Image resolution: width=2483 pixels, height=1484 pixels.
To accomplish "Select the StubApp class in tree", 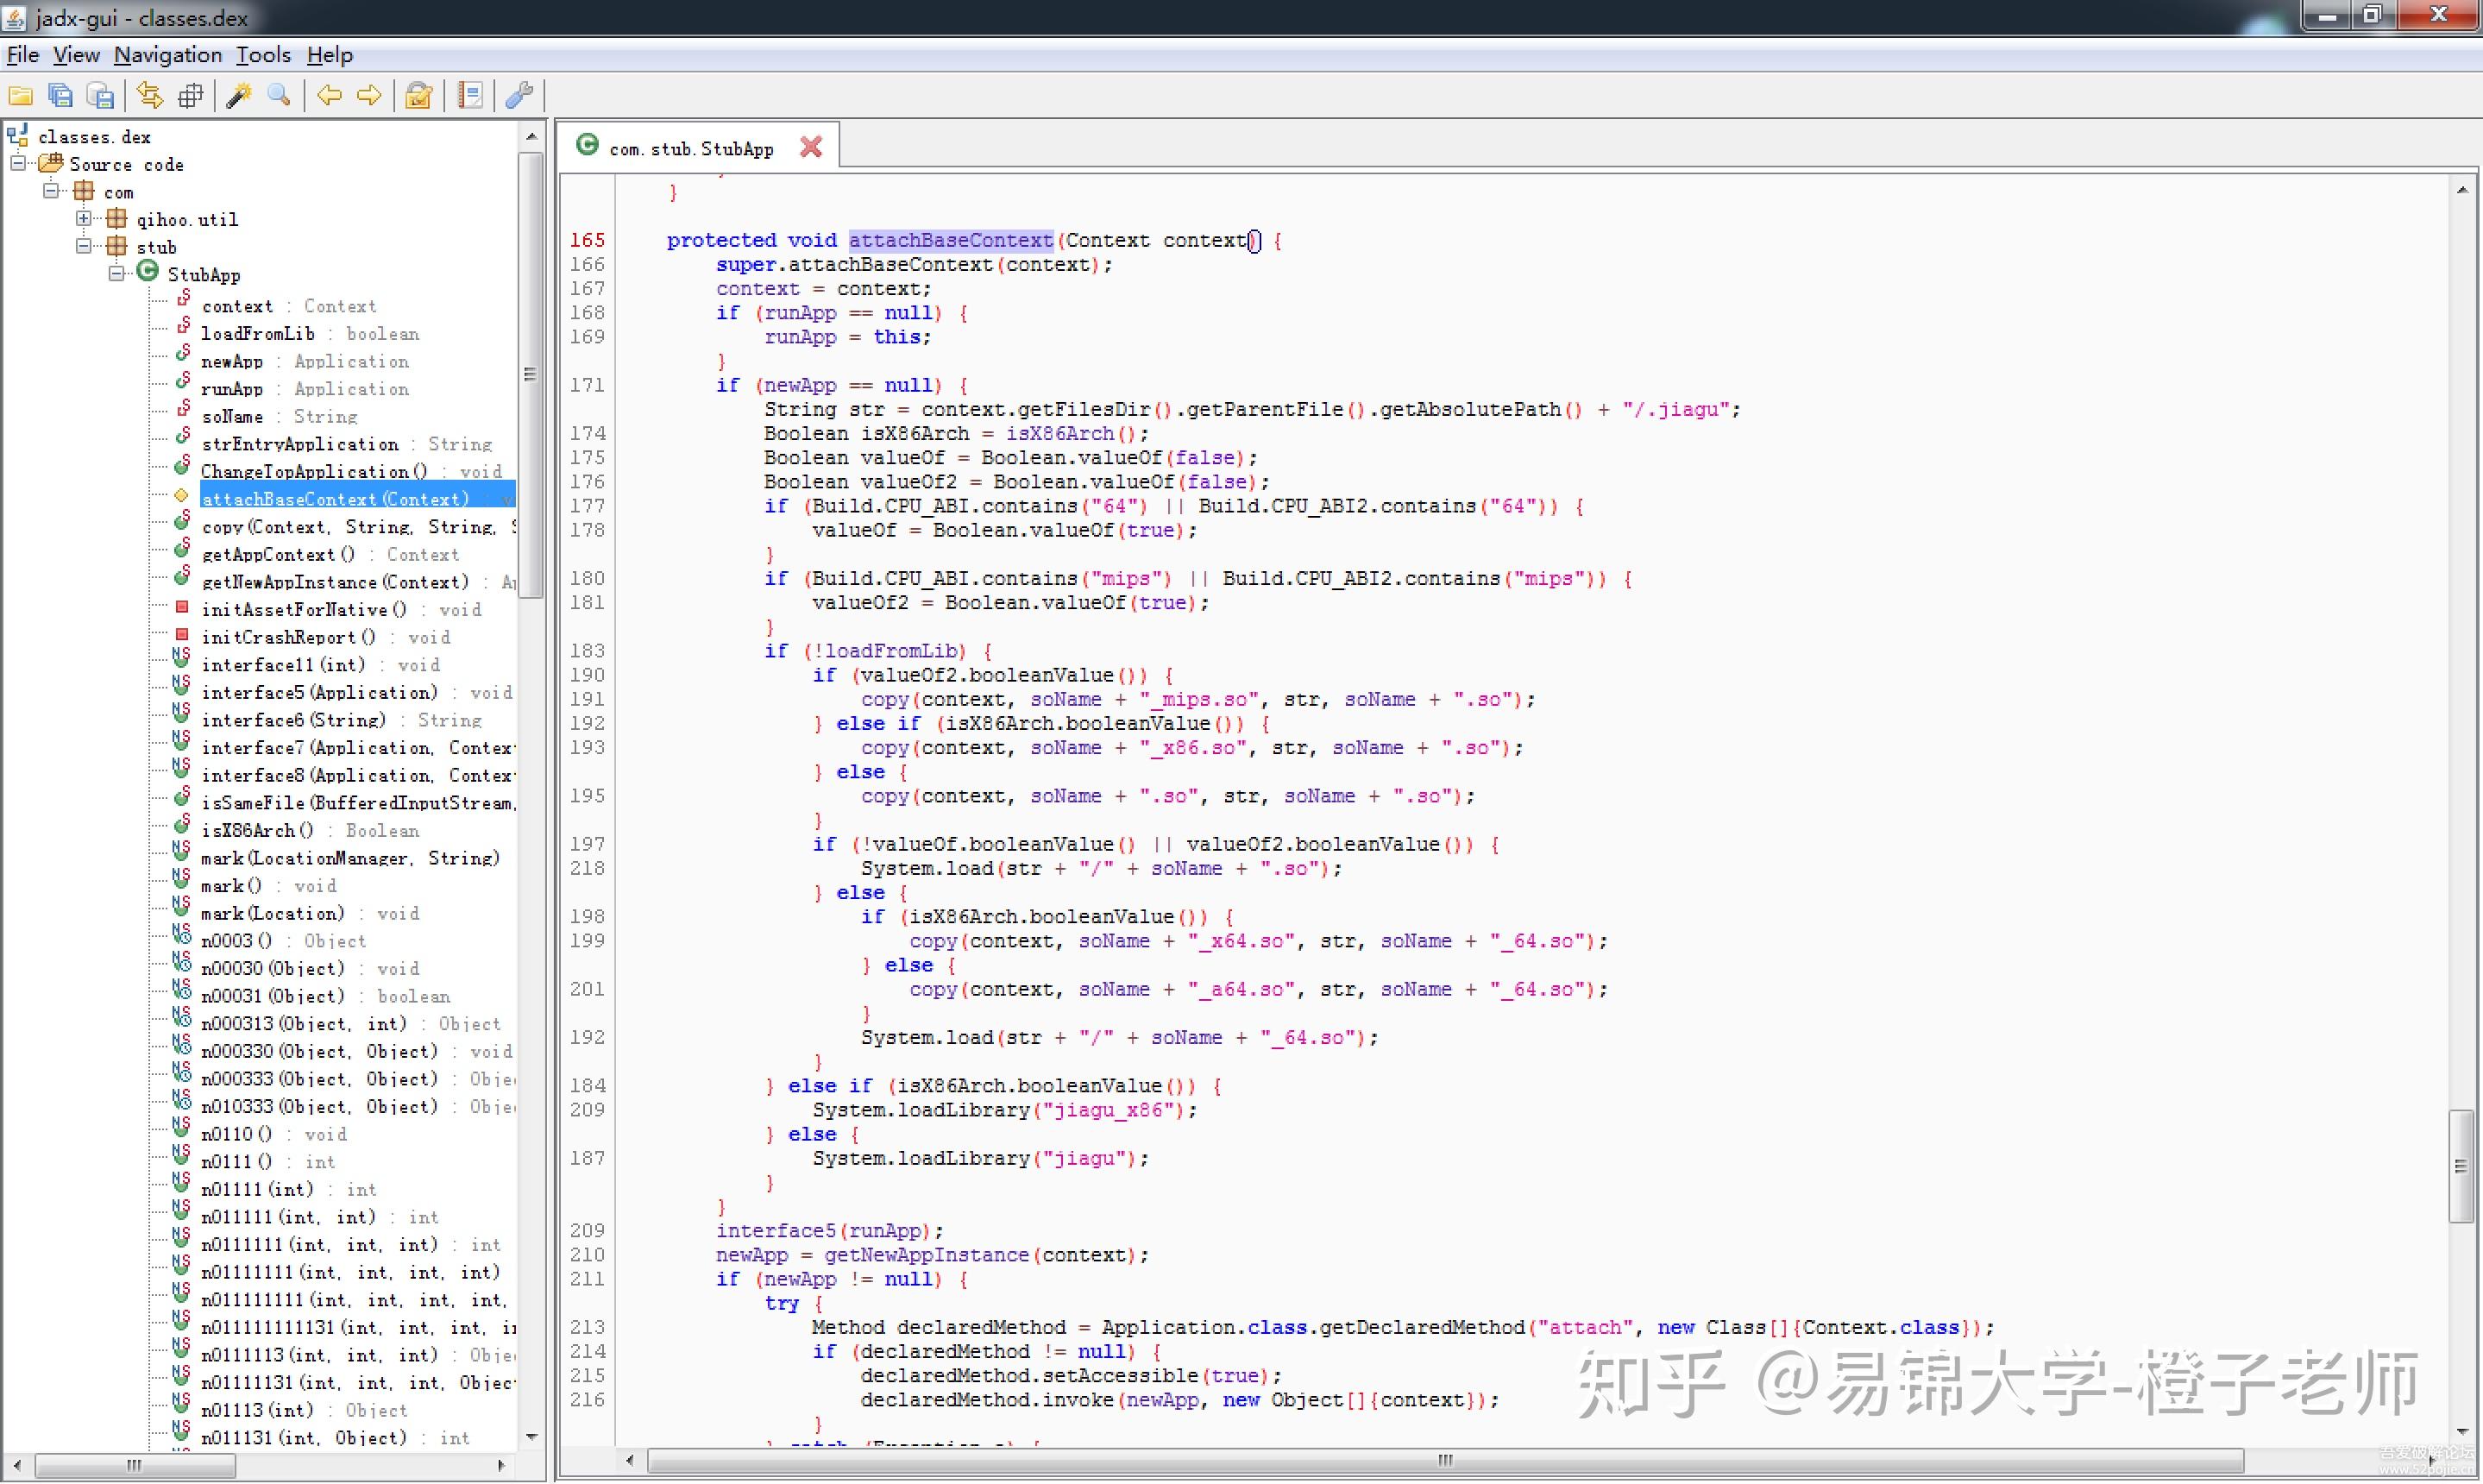I will 204,275.
